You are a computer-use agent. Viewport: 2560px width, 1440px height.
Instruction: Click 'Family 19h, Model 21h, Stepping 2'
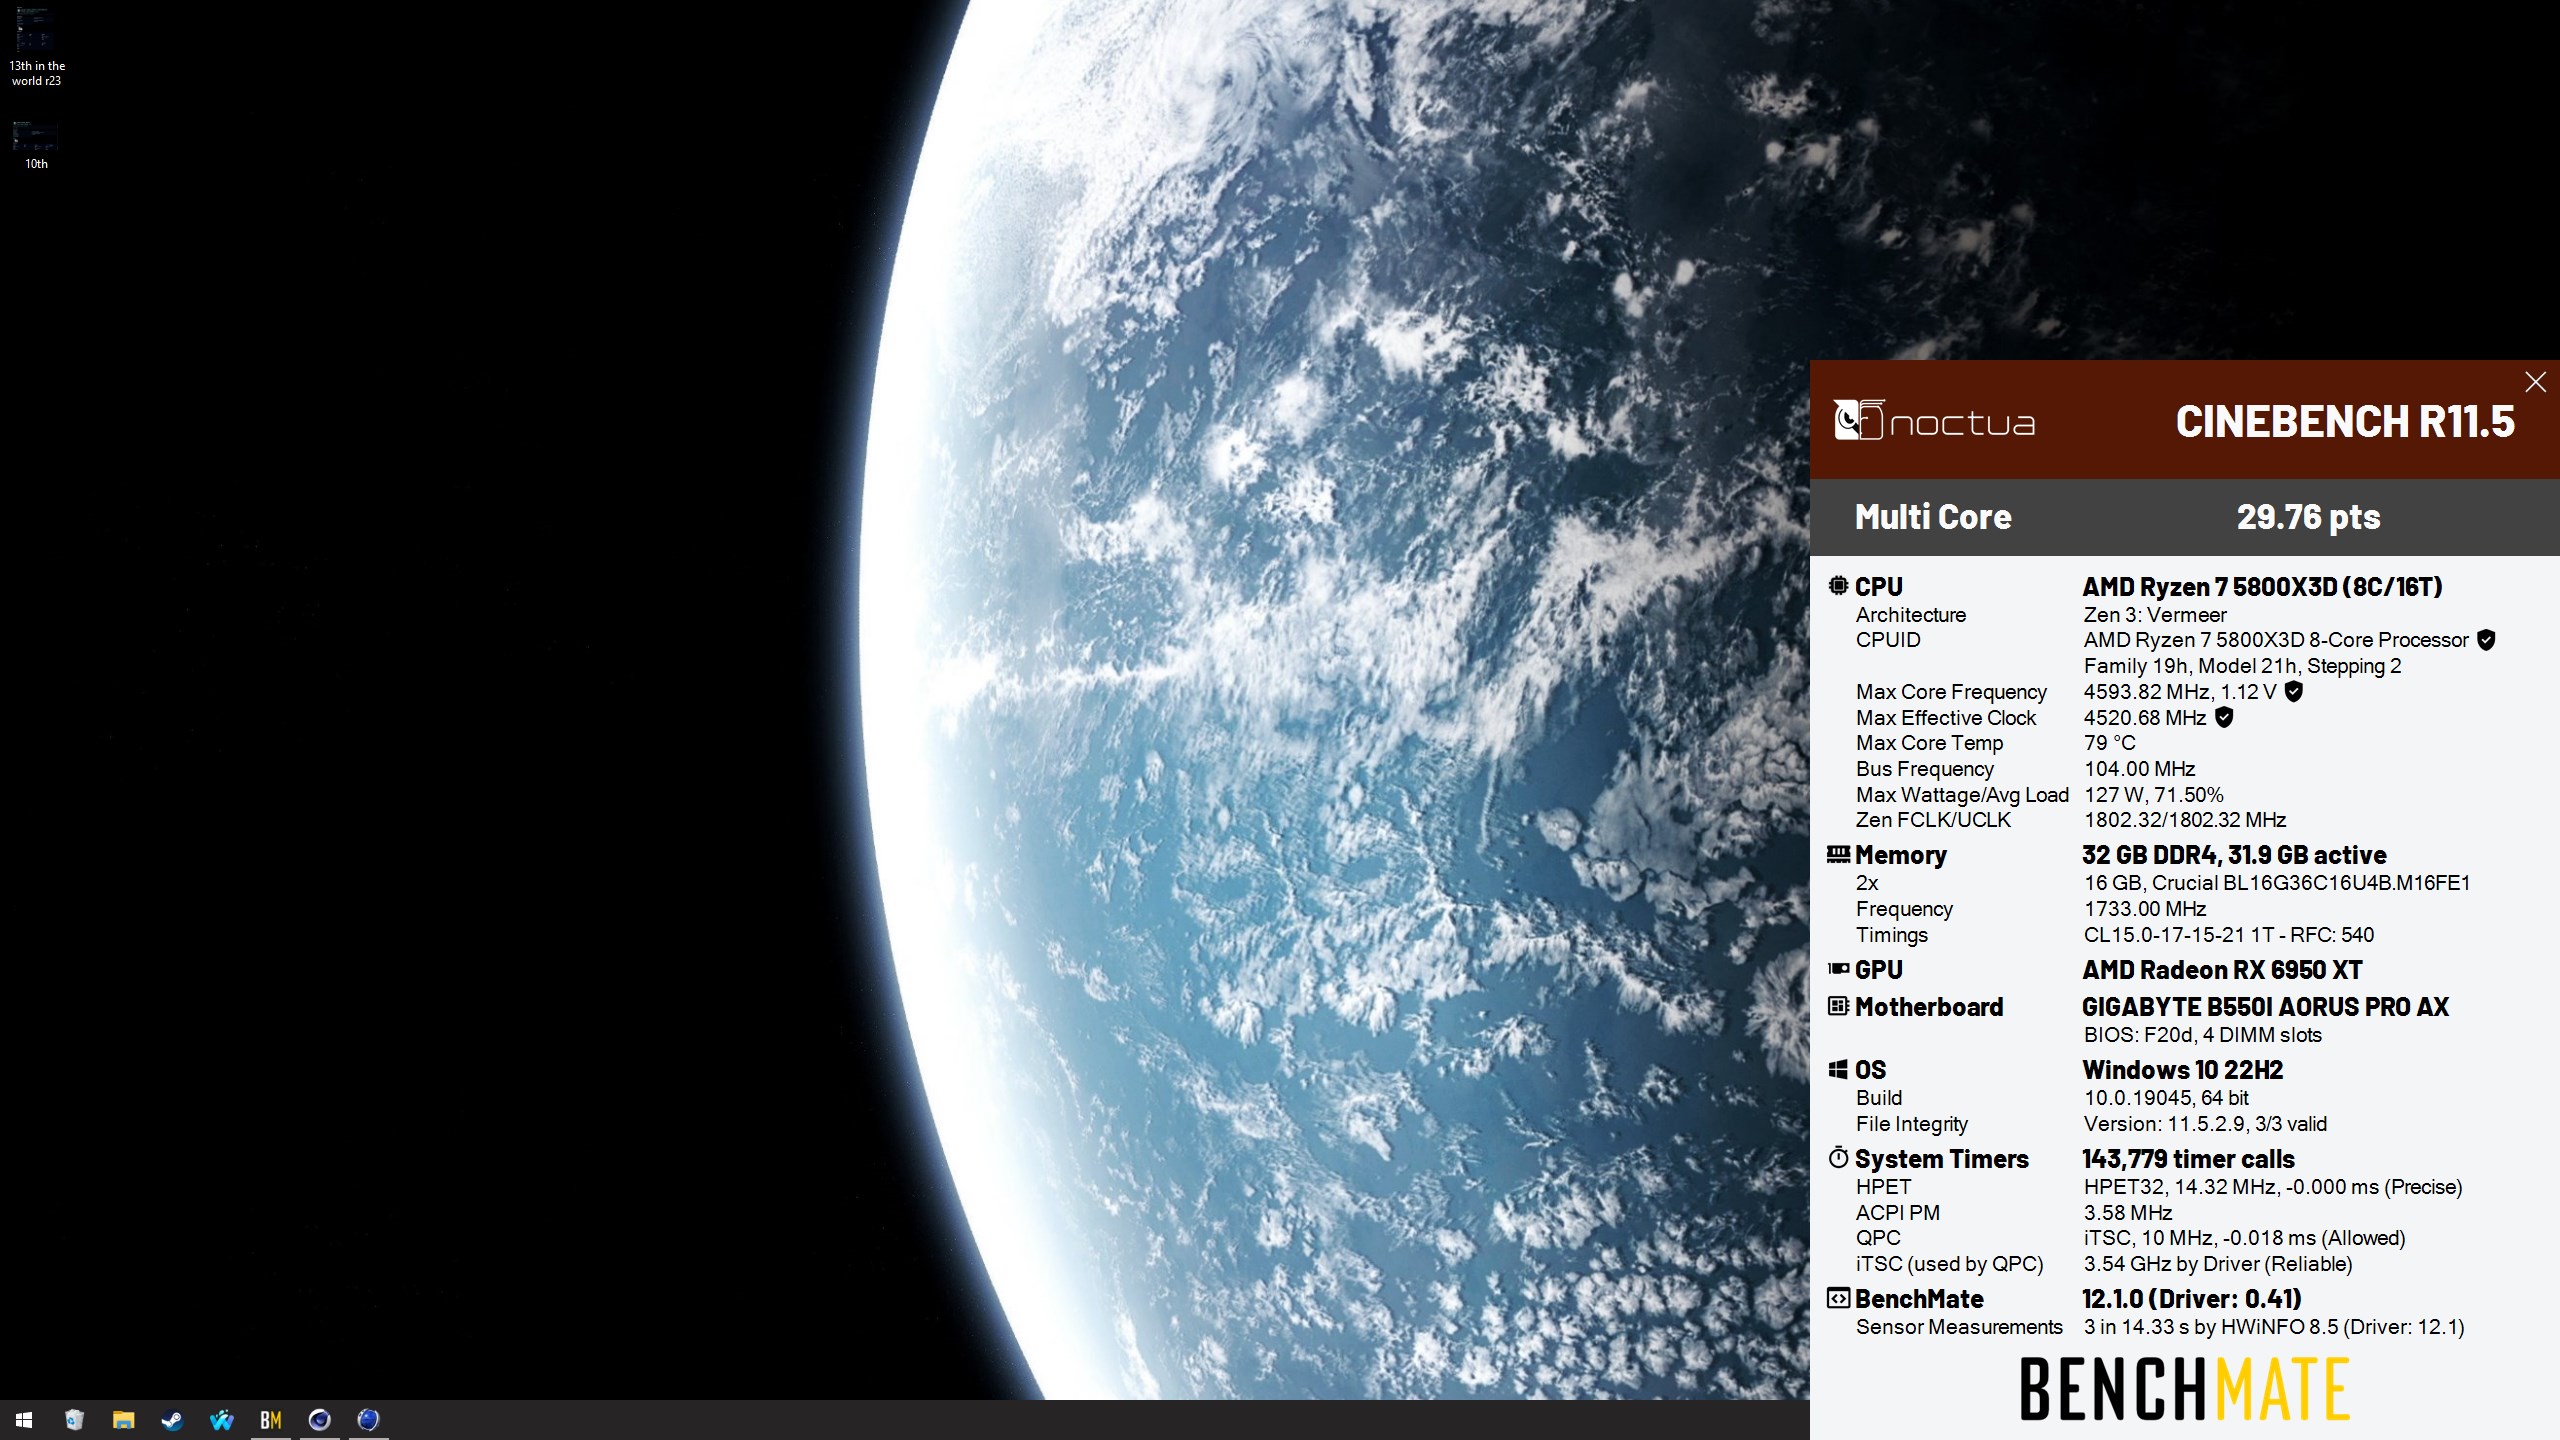2242,666
